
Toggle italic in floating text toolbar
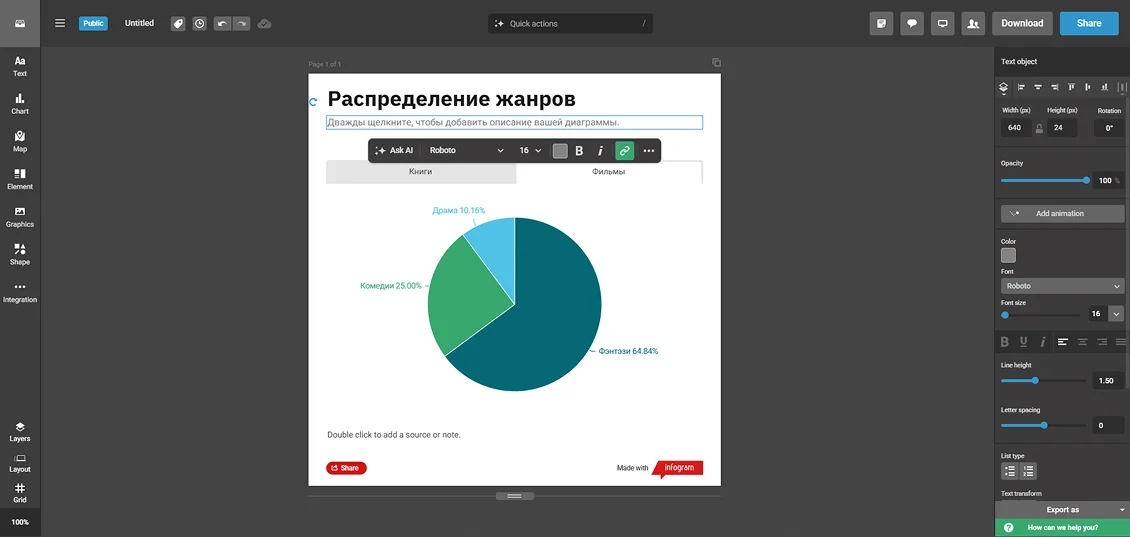(x=600, y=151)
